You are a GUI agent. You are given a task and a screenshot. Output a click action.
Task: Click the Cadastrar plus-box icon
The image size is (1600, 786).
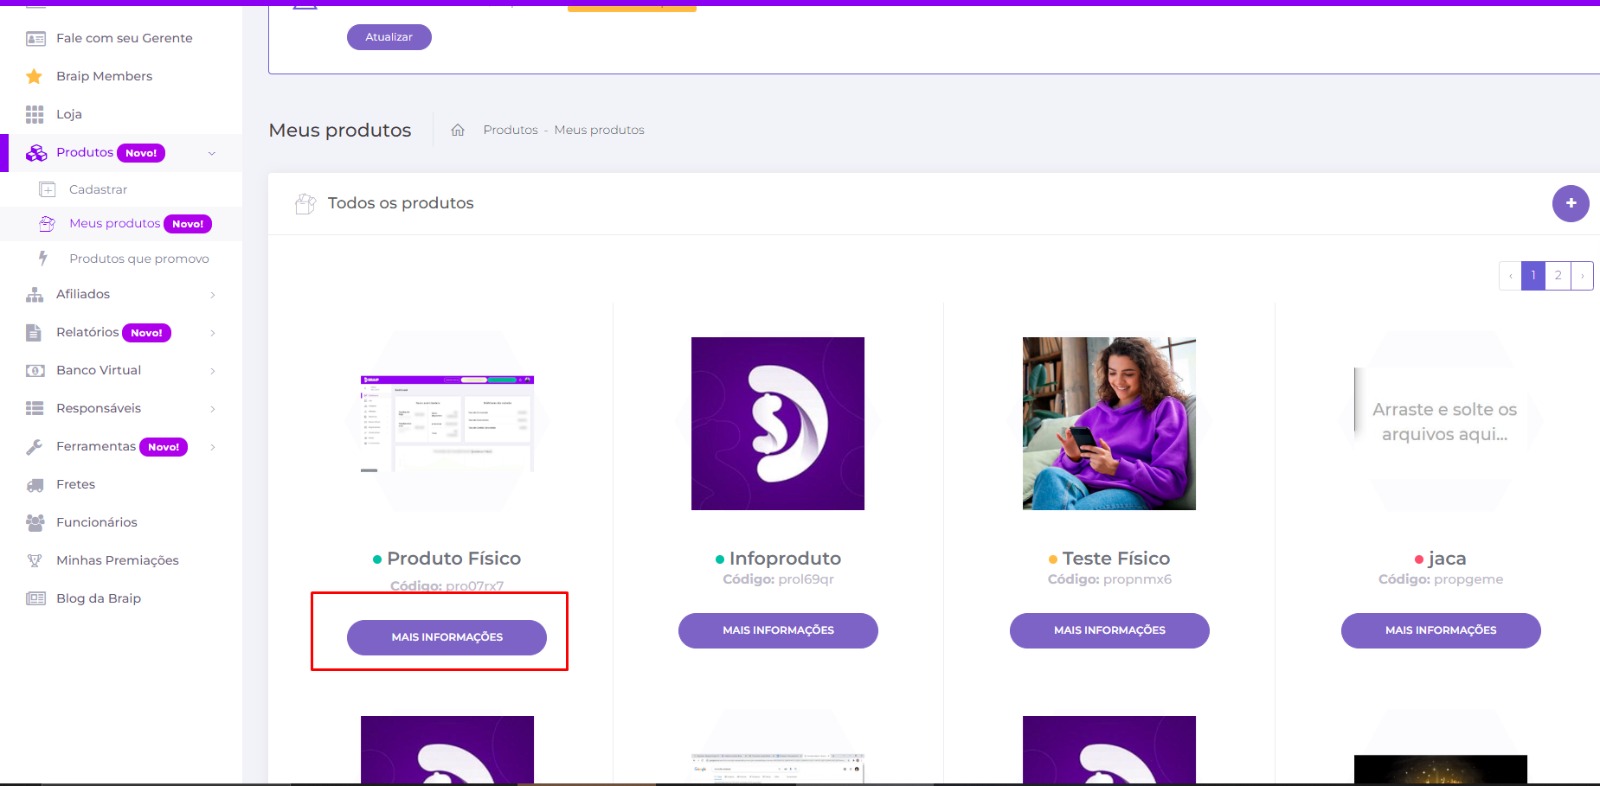pyautogui.click(x=47, y=190)
